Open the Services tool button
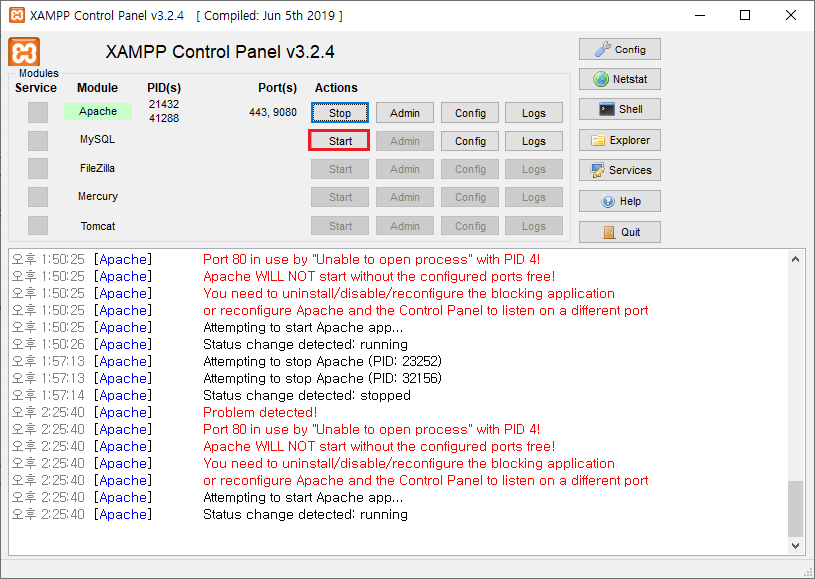The height and width of the screenshot is (579, 815). pyautogui.click(x=620, y=170)
